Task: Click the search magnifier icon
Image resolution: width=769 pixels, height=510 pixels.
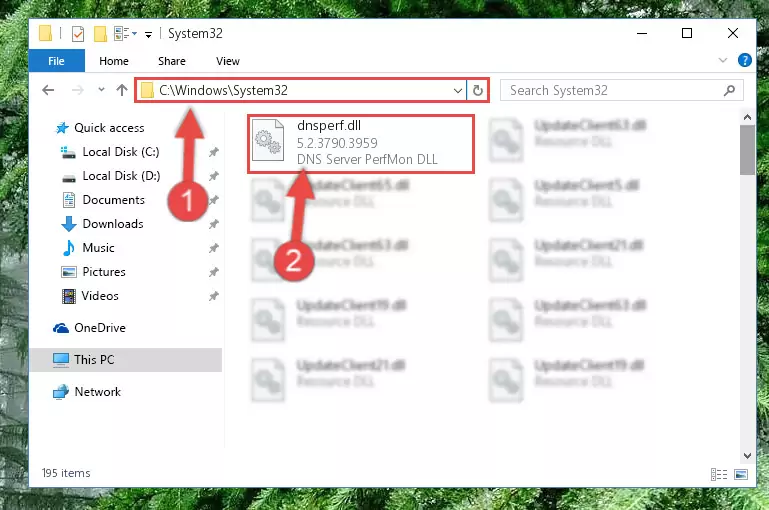Action: tap(729, 90)
